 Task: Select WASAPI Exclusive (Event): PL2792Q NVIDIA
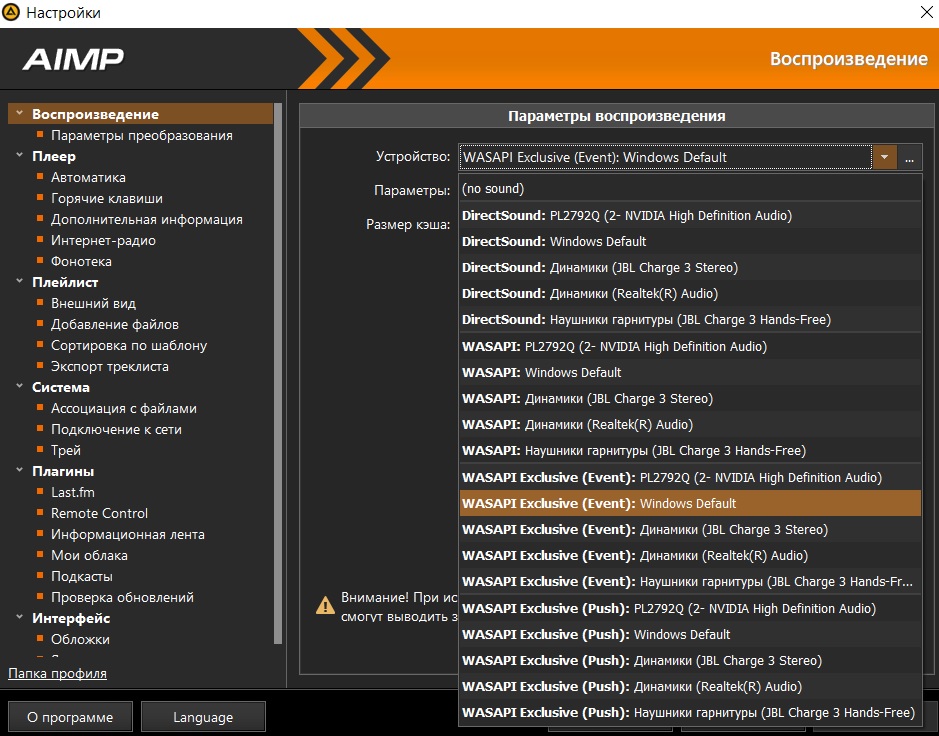tap(690, 478)
